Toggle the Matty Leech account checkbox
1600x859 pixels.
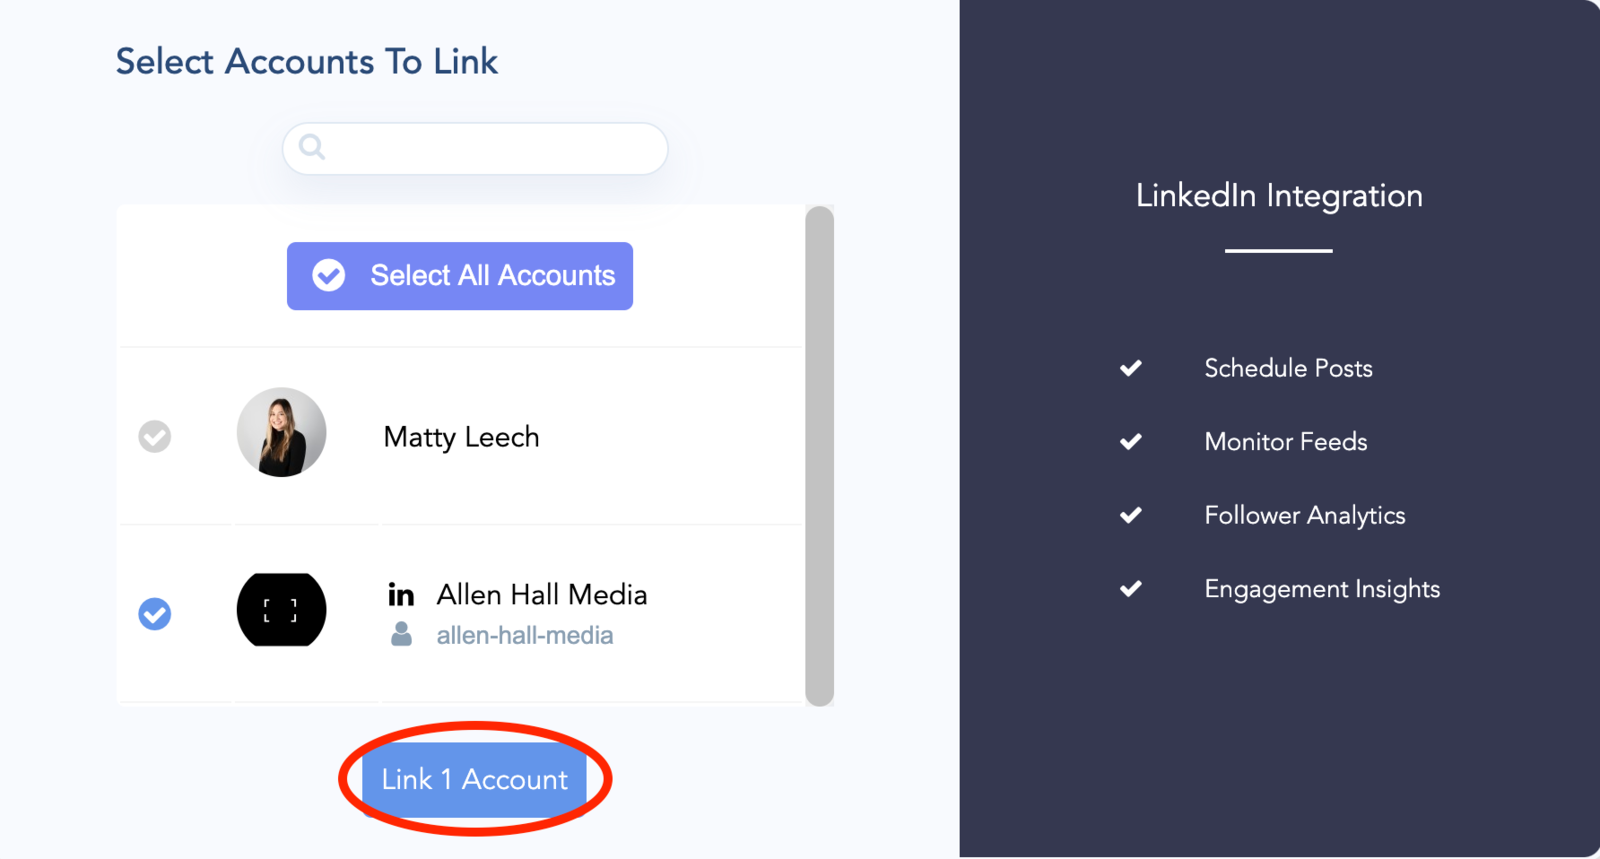click(x=155, y=436)
